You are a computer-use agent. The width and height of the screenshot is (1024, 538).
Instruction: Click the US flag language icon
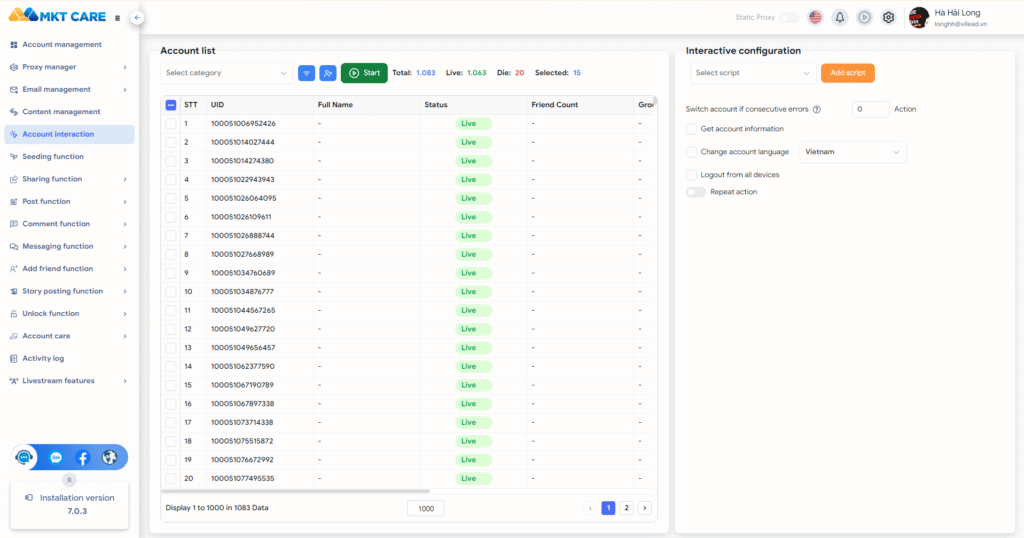[x=815, y=17]
